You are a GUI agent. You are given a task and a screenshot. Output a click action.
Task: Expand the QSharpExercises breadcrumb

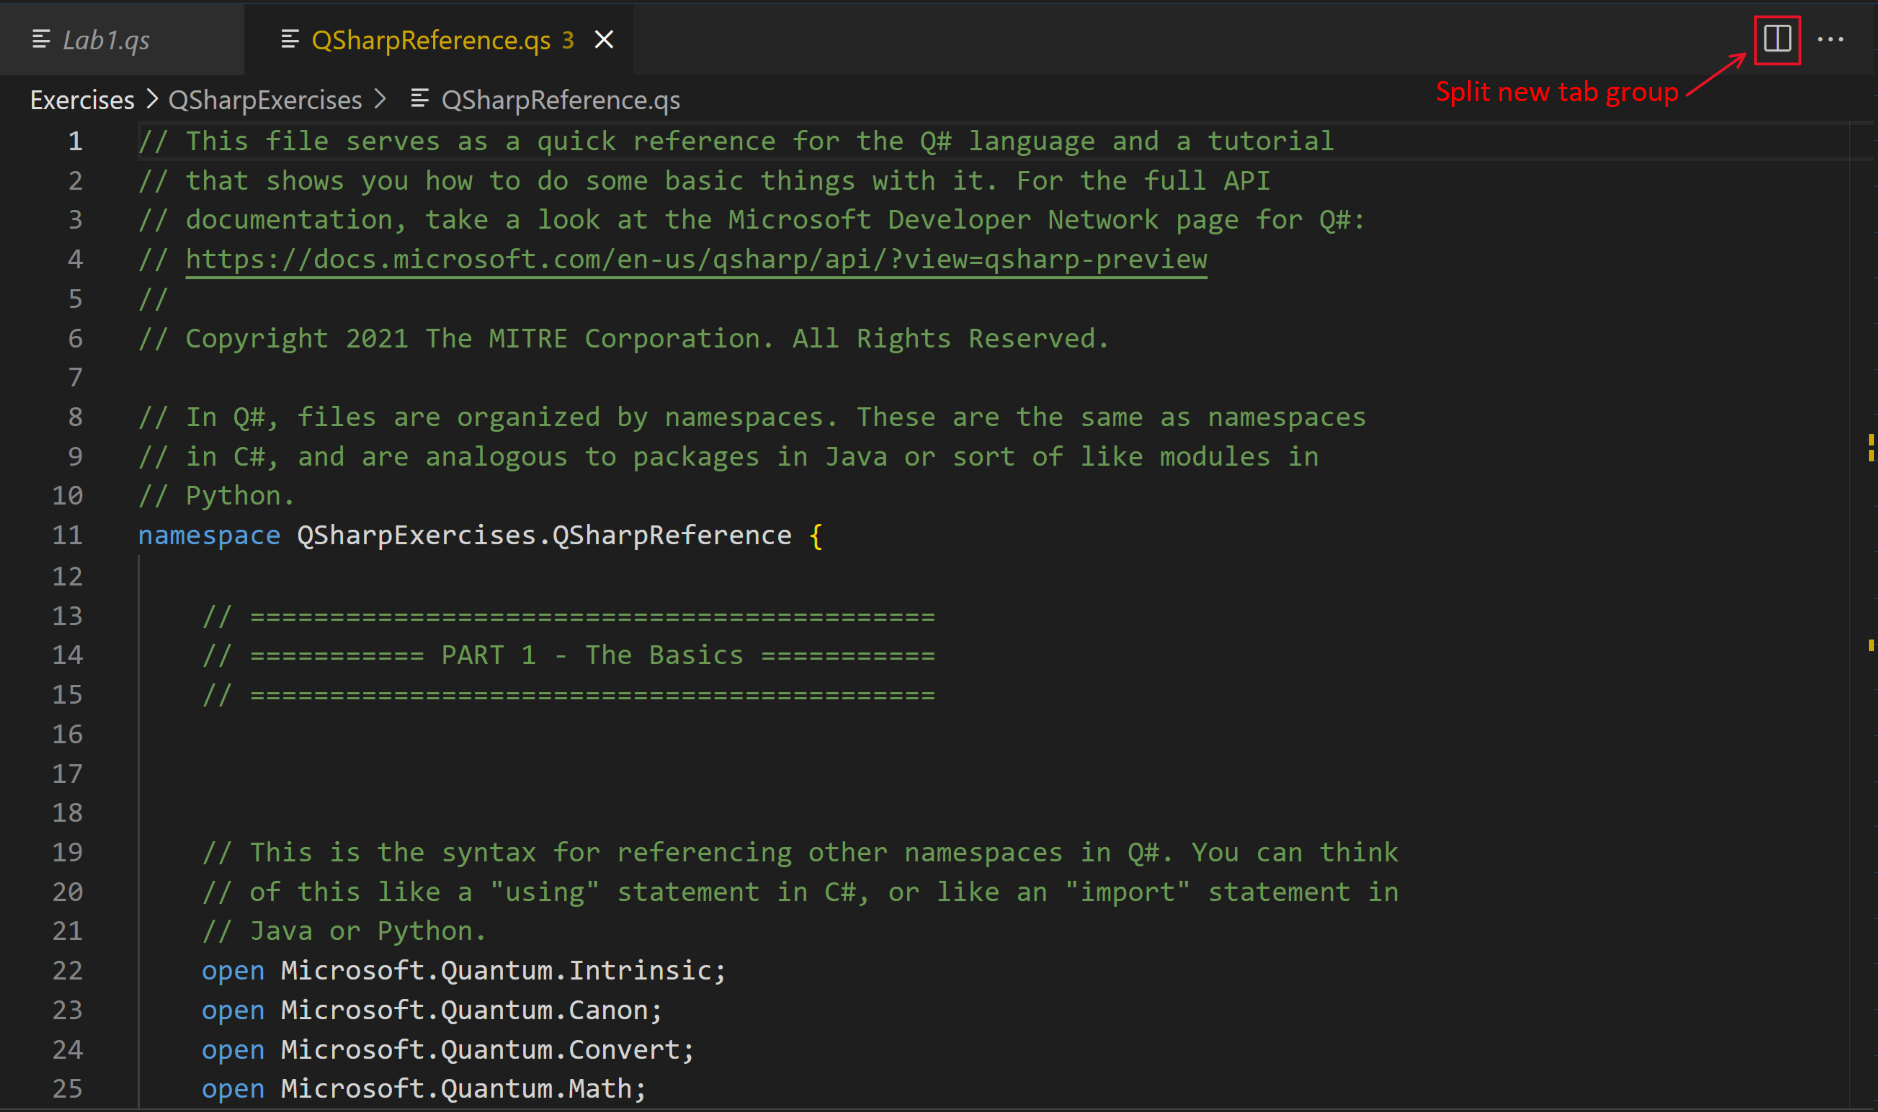(265, 100)
